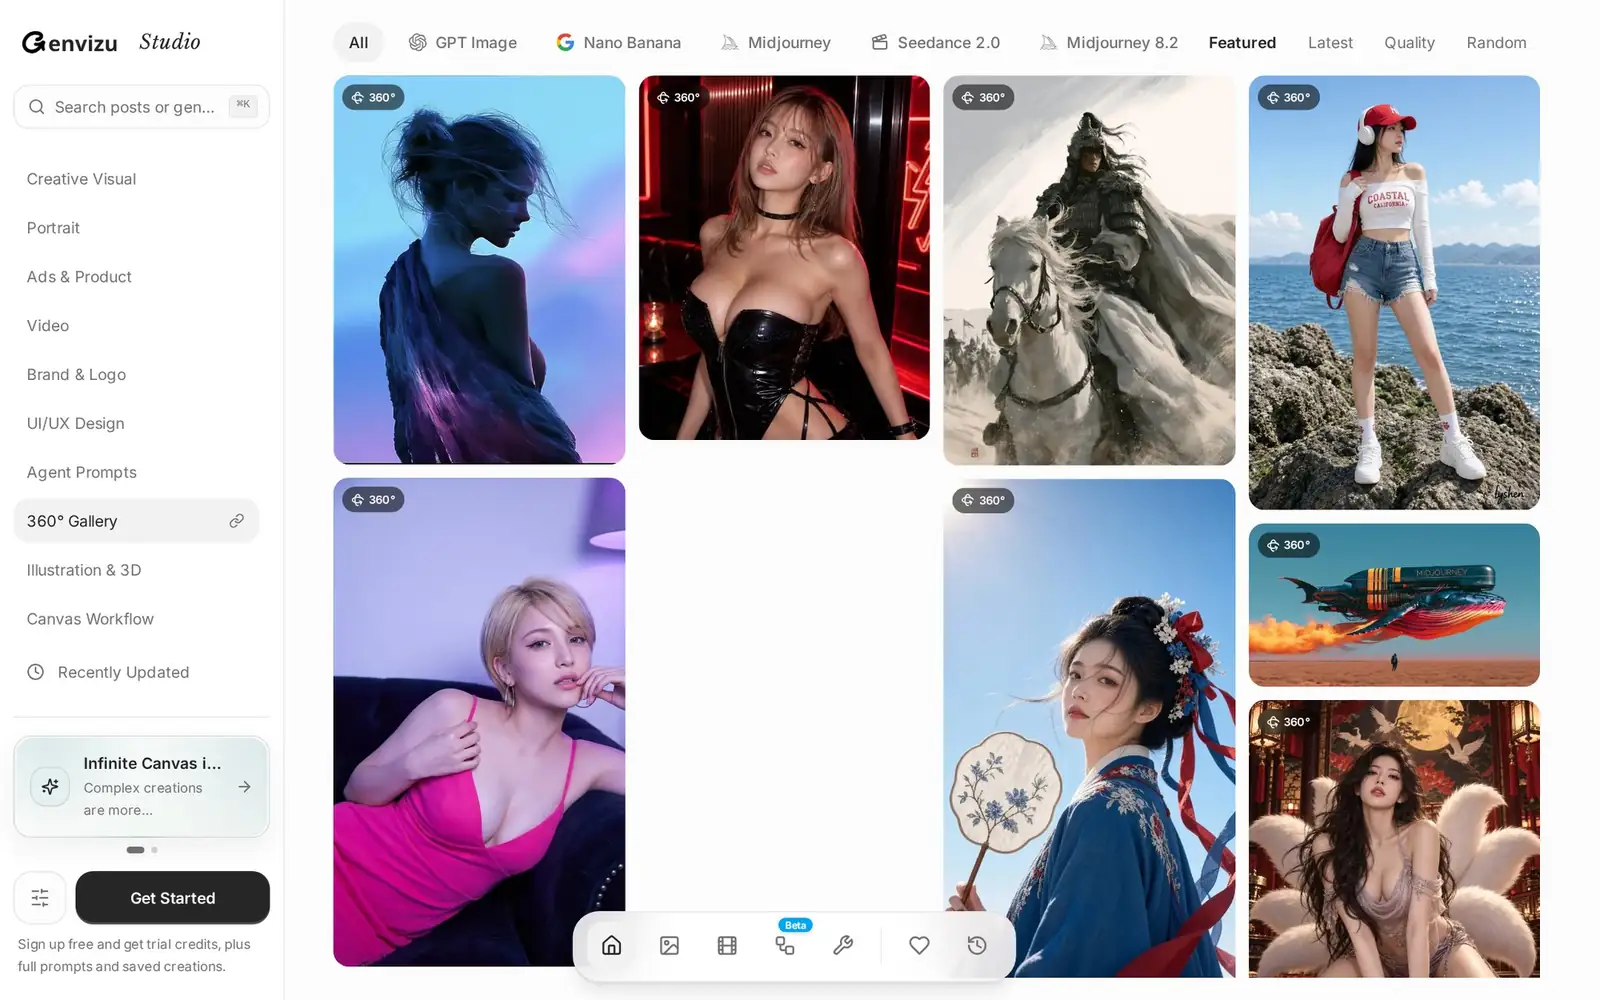This screenshot has width=1600, height=1000.
Task: Open Agent Prompts category
Action: (x=136, y=473)
